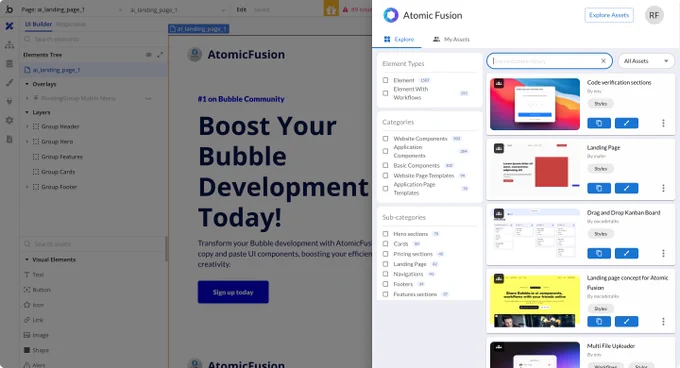Open more options for Landing page concept asset
Image resolution: width=680 pixels, height=368 pixels.
pyautogui.click(x=663, y=321)
